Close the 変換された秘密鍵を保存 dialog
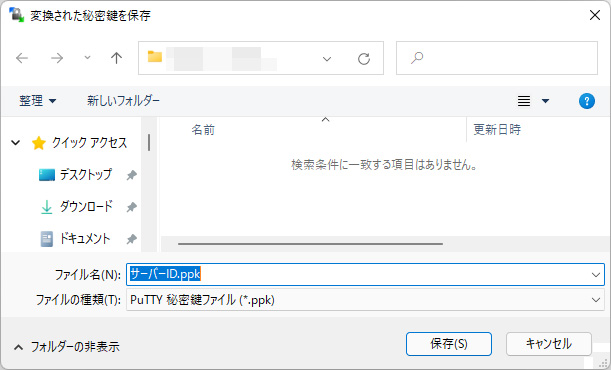The width and height of the screenshot is (611, 370). click(595, 15)
